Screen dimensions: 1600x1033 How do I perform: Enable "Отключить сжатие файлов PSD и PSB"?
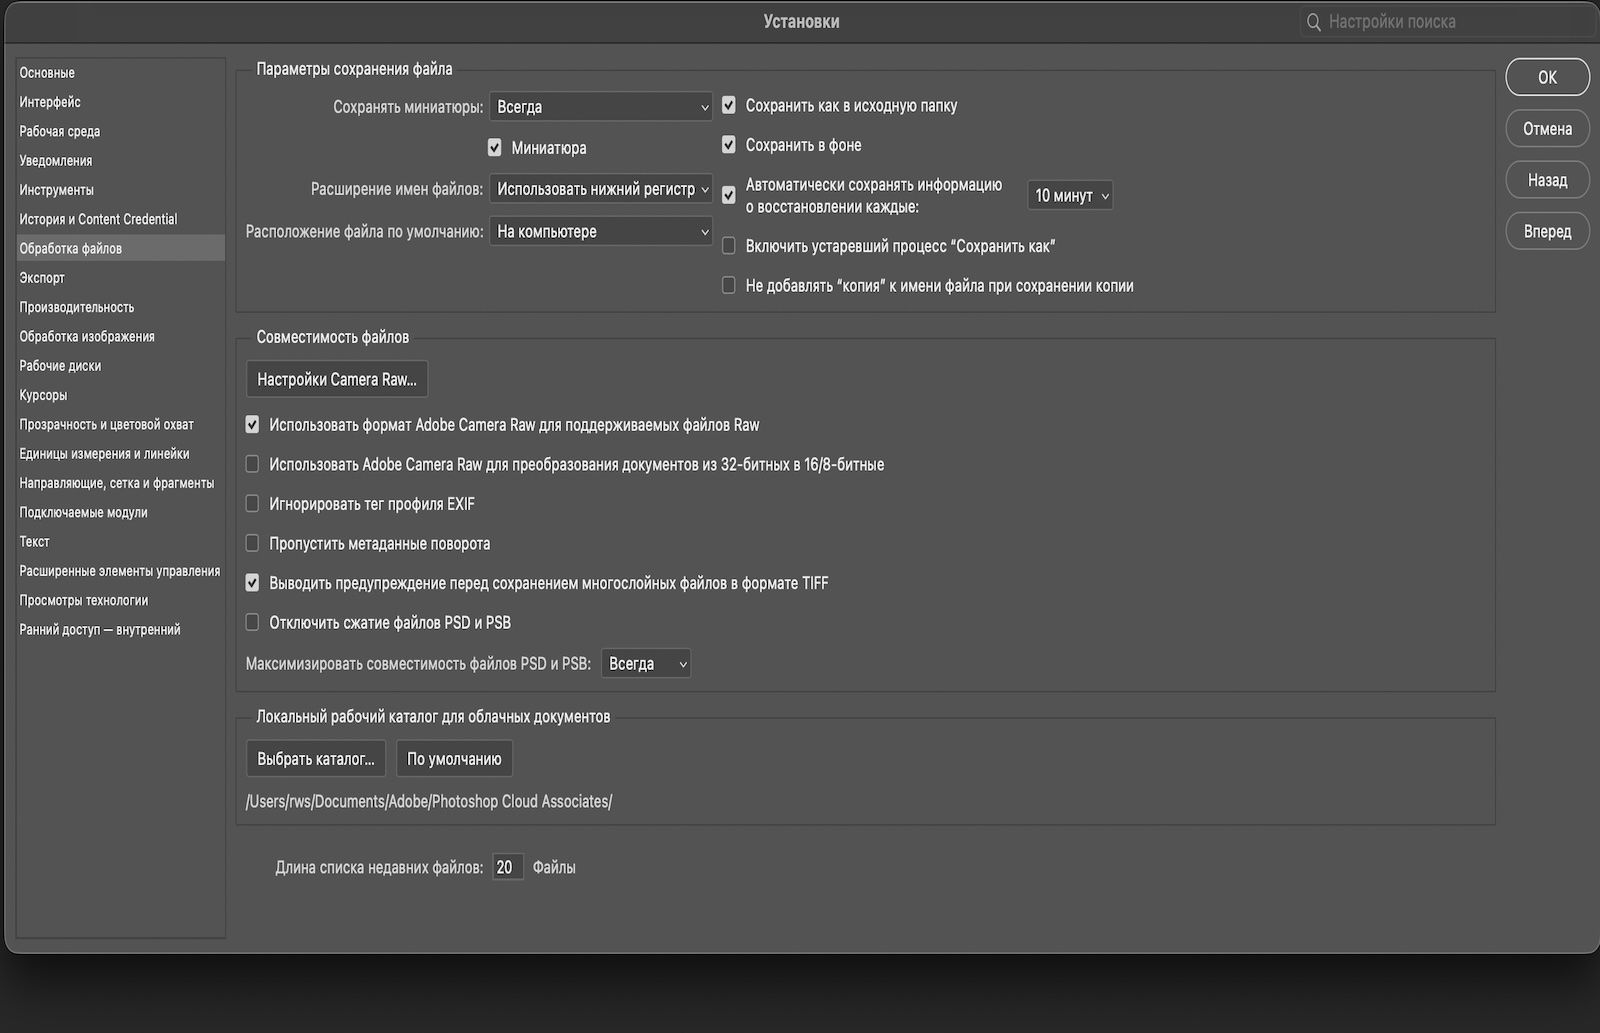(x=252, y=621)
